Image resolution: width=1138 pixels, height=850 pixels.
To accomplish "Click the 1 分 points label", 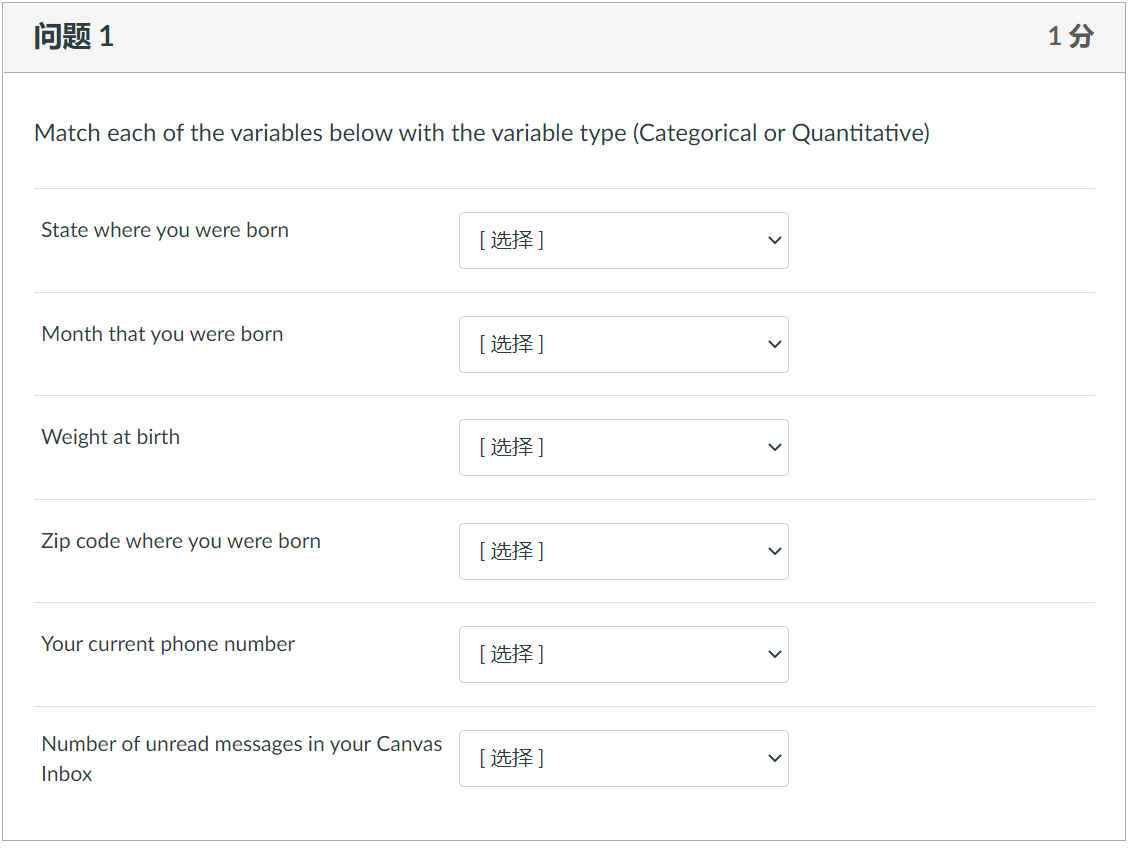I will coord(1071,36).
